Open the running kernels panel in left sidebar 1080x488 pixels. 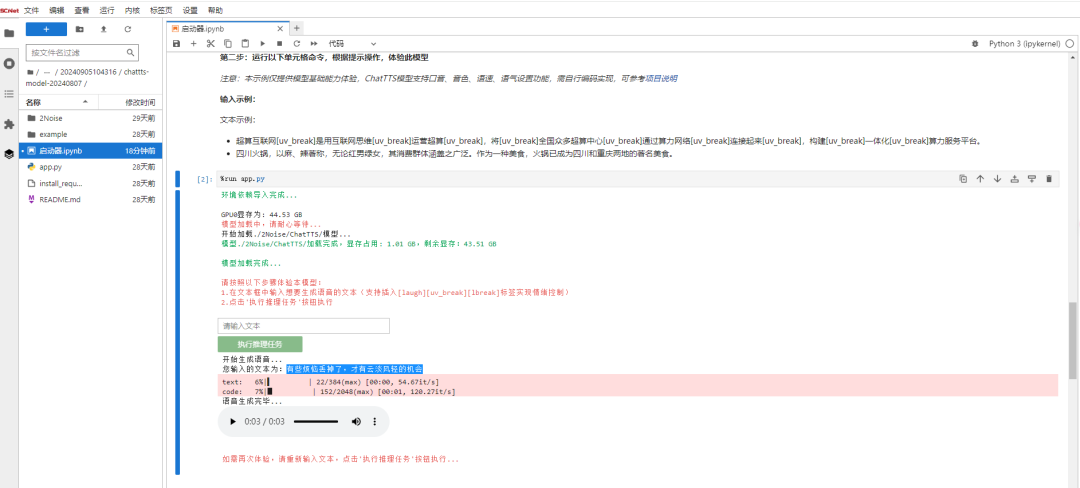point(9,63)
